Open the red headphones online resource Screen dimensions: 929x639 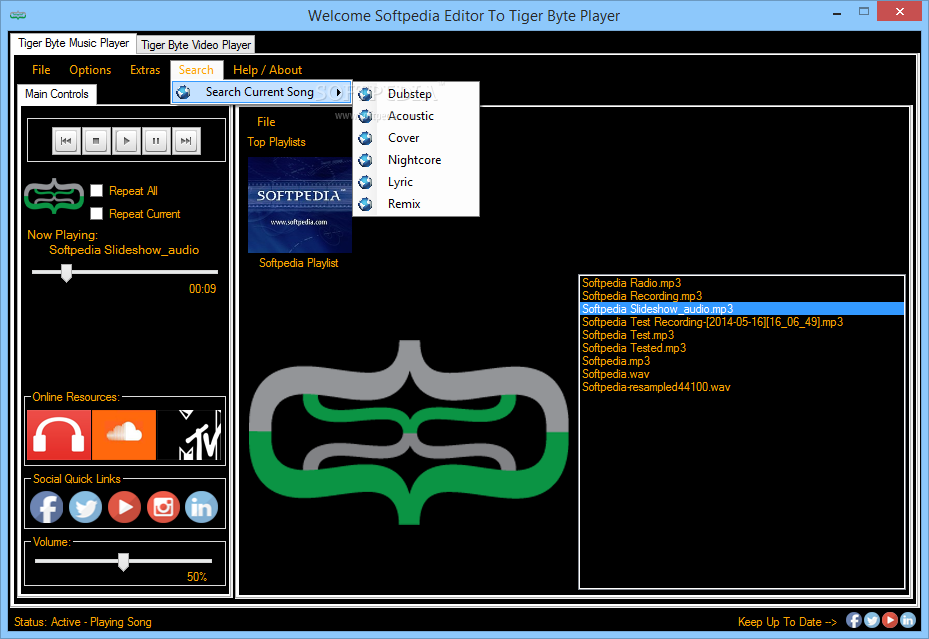(x=59, y=435)
